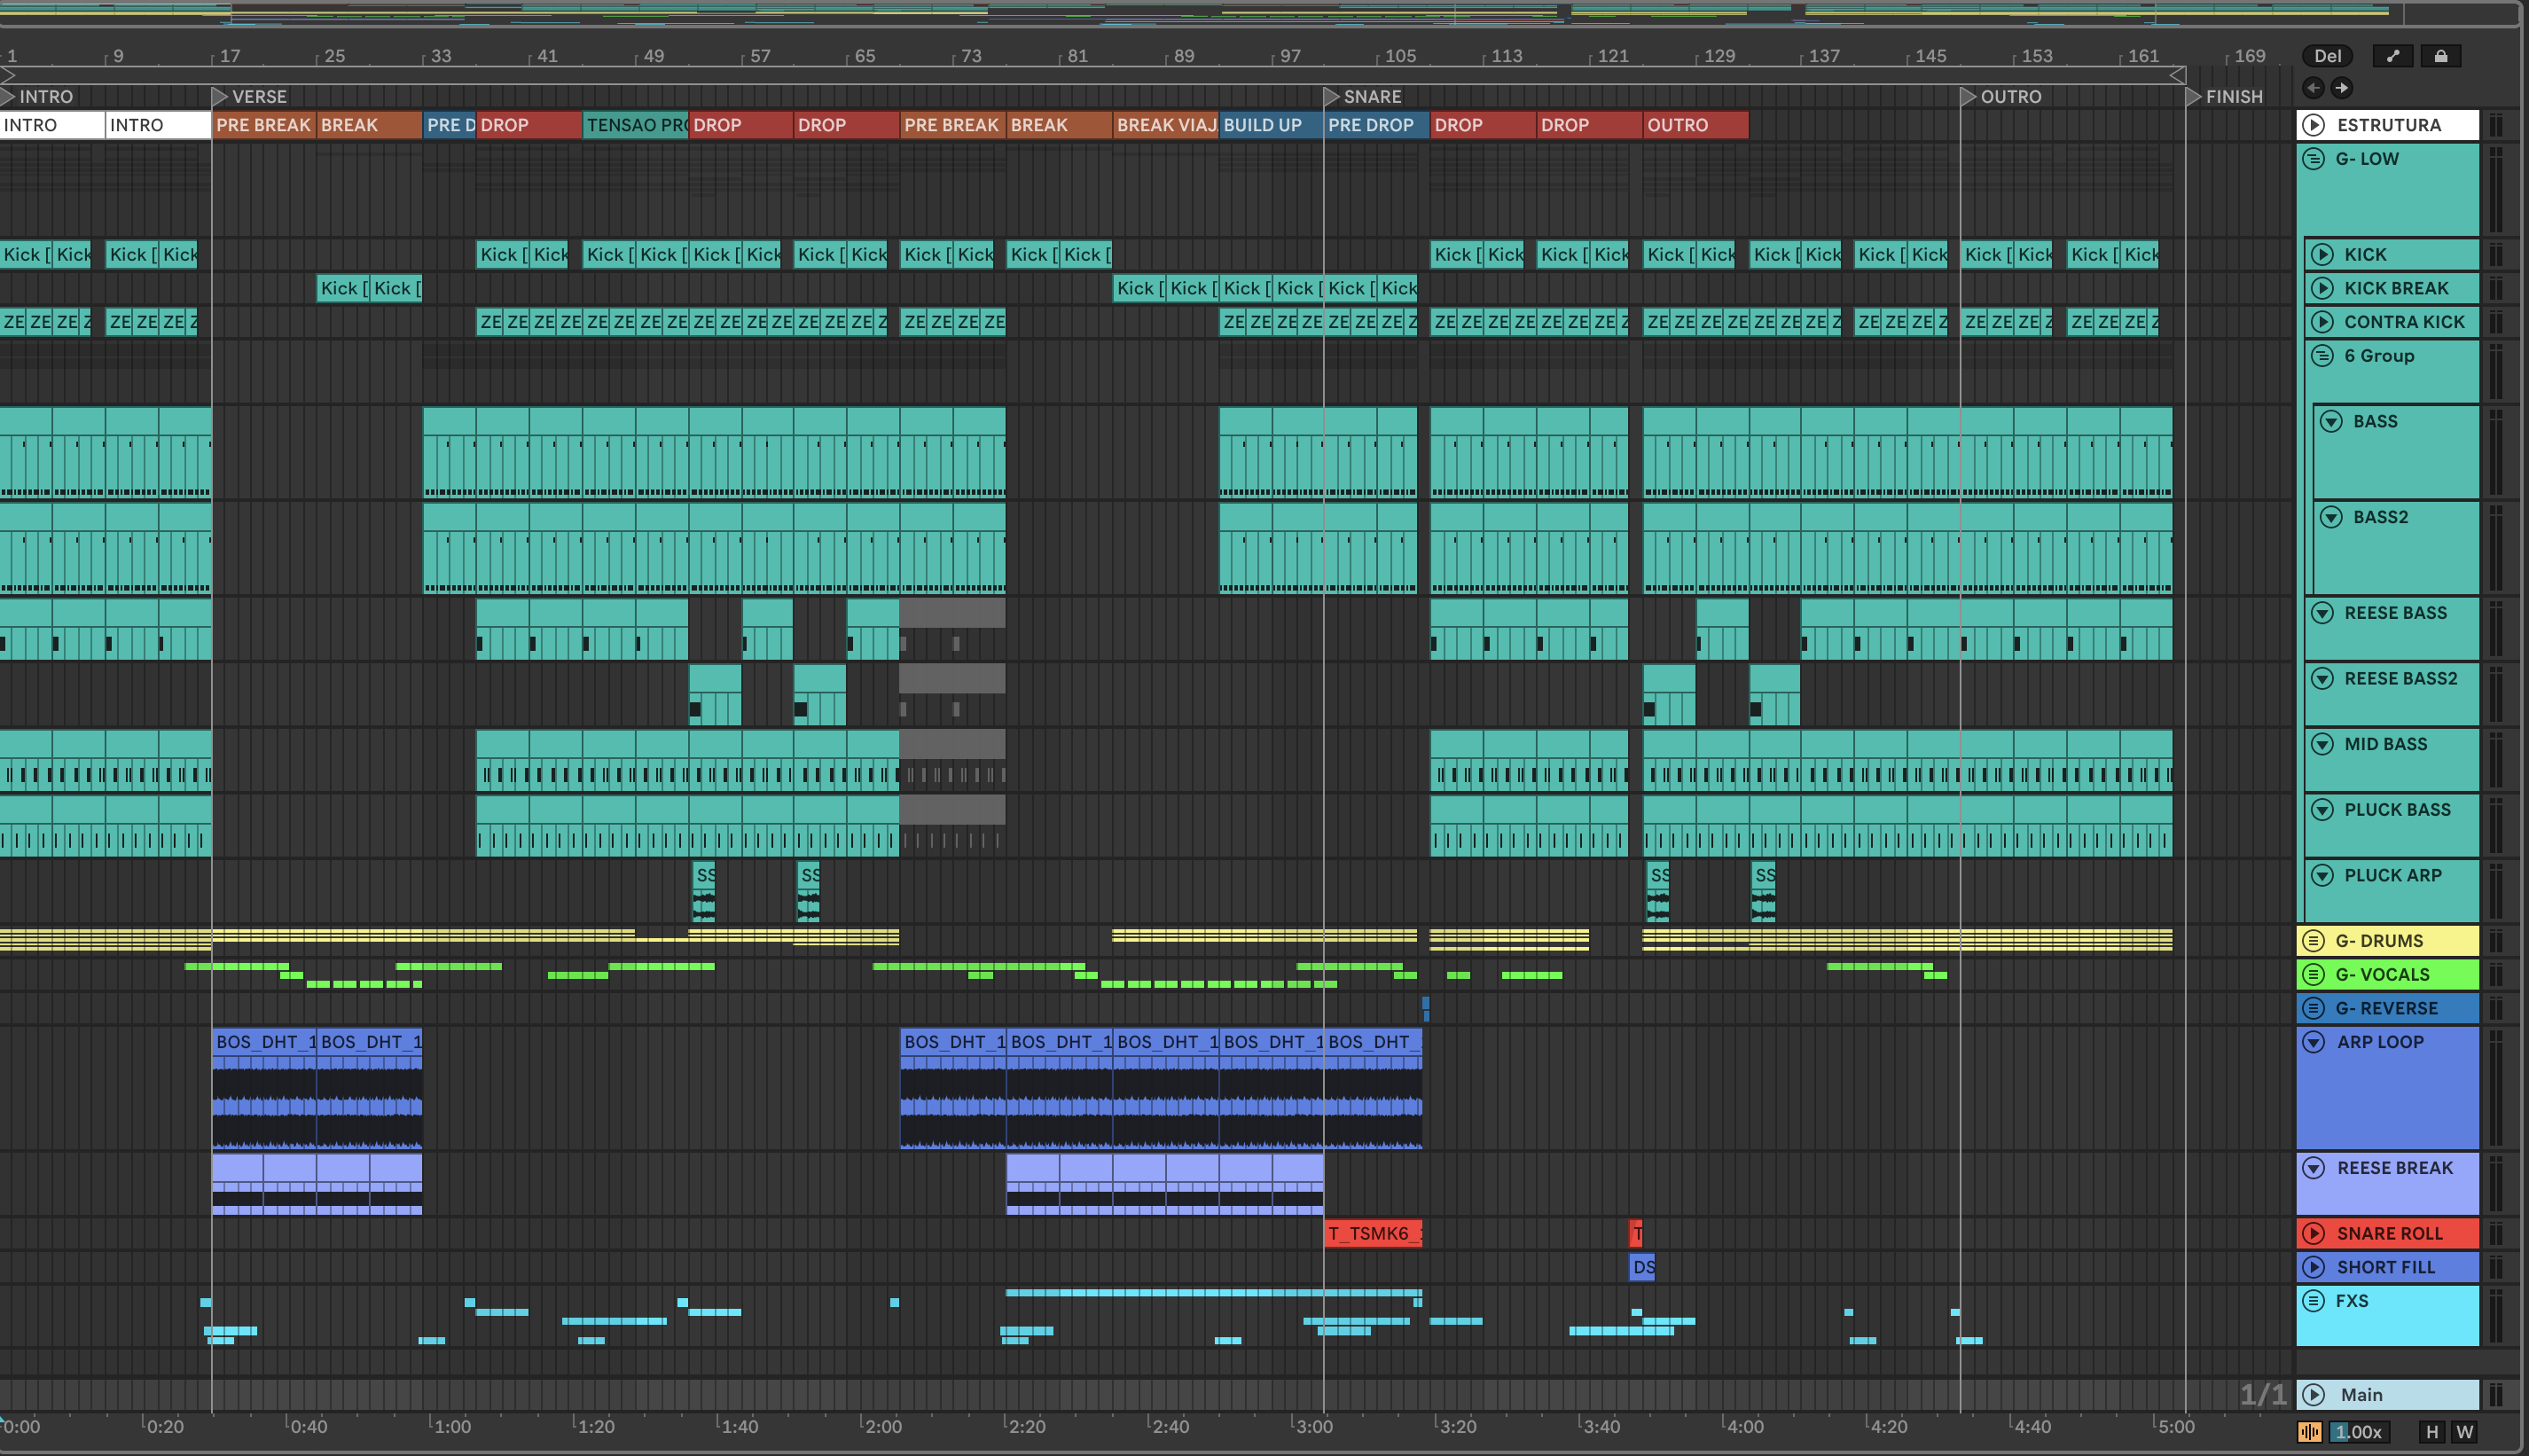Click the KICK BREAK track play icon
2529x1456 pixels.
click(2322, 288)
